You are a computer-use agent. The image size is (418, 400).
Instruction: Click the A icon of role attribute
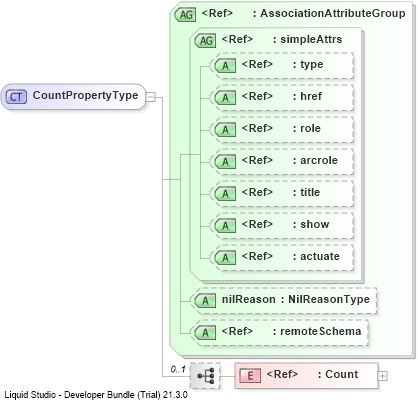[225, 130]
